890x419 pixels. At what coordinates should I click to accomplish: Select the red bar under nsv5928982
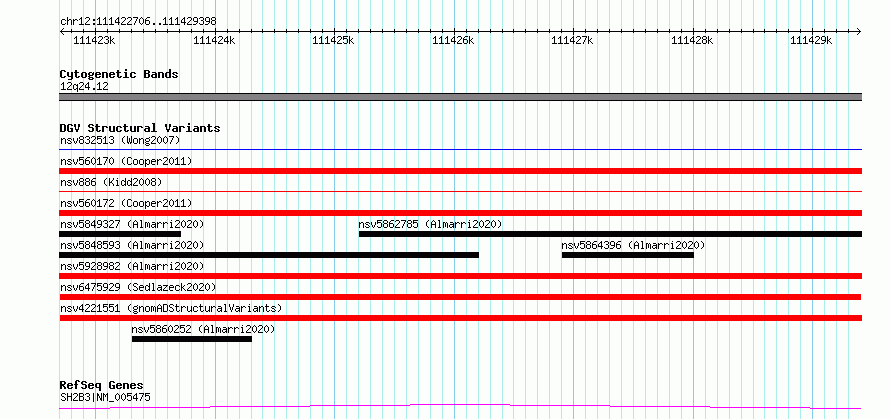click(x=461, y=276)
